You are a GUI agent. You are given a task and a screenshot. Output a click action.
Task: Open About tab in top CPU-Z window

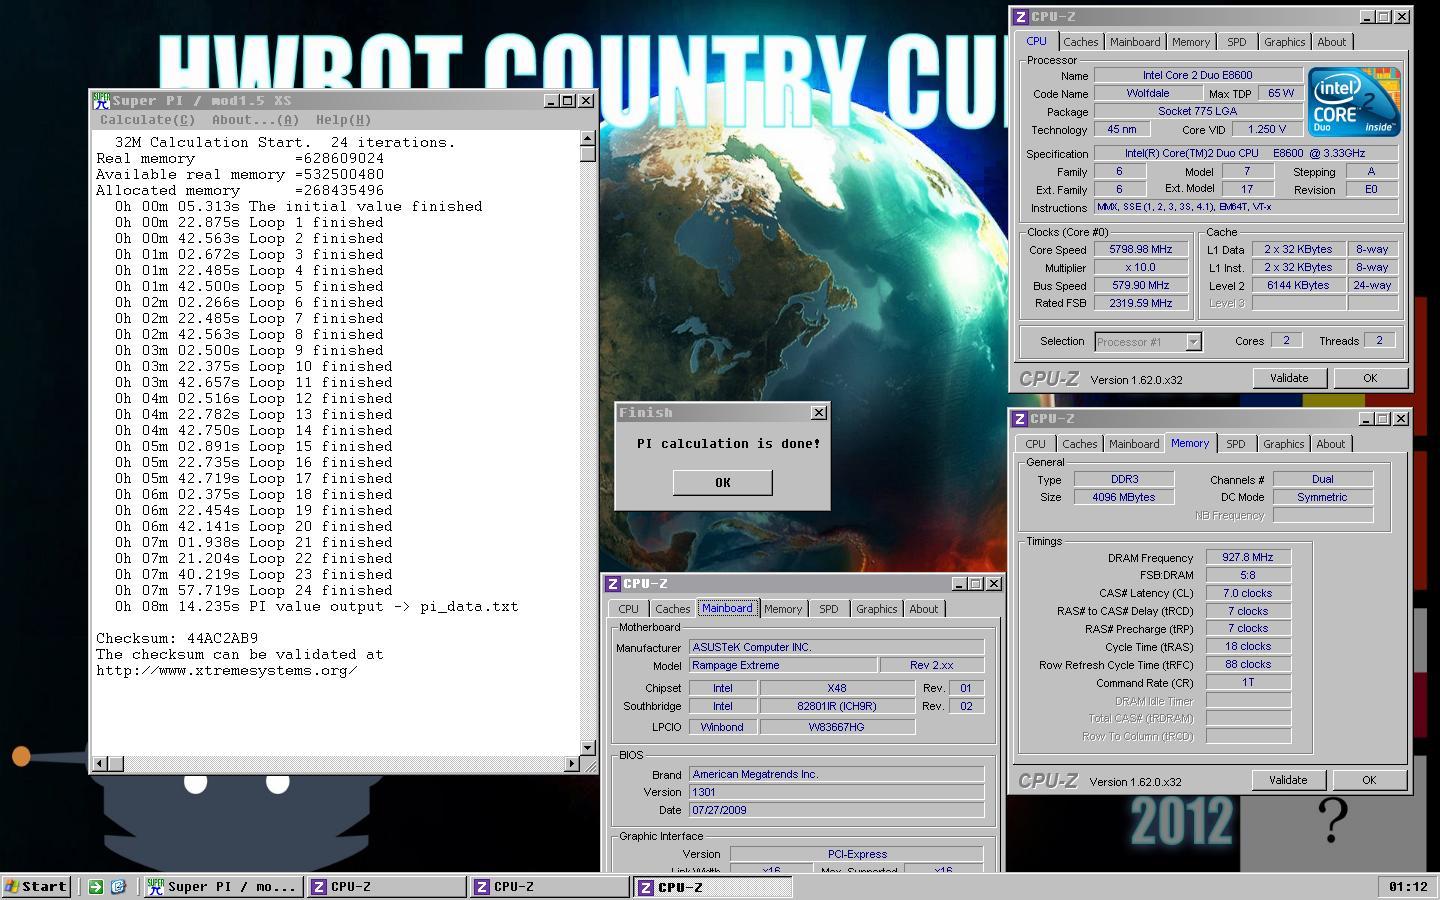1331,42
